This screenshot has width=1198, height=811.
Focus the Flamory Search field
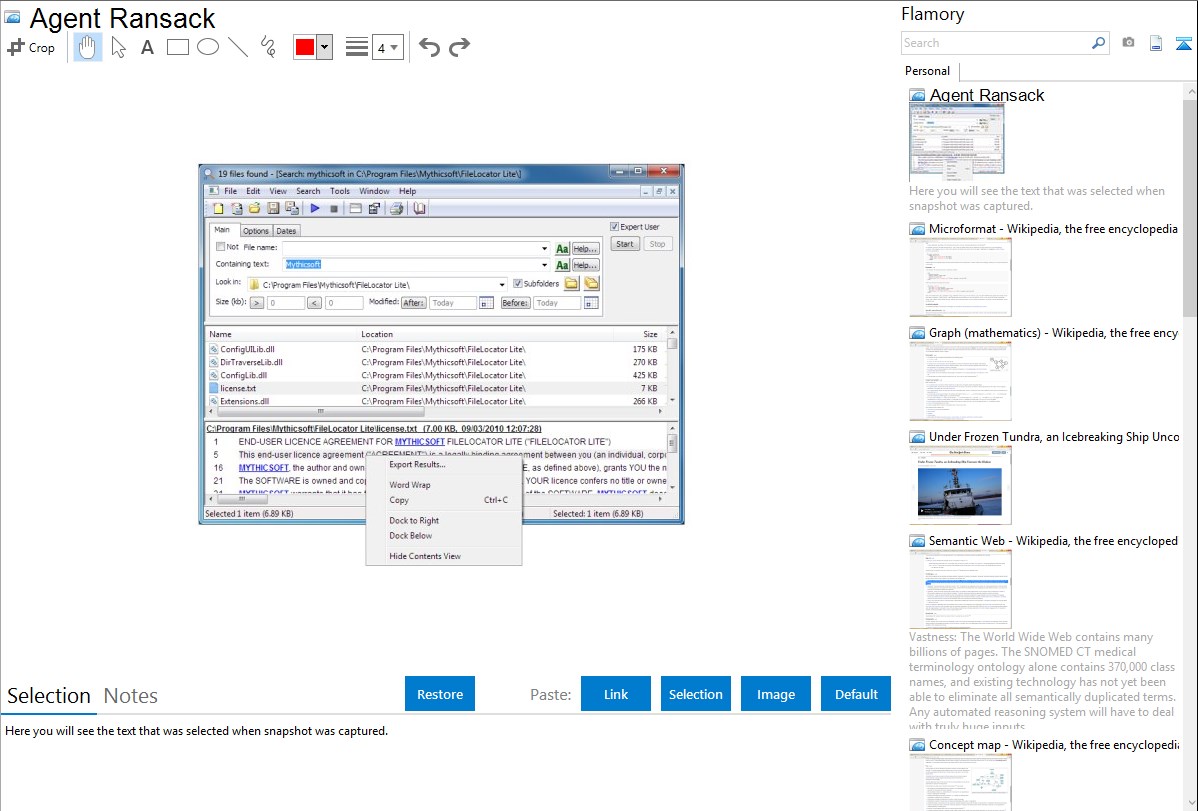click(x=996, y=43)
